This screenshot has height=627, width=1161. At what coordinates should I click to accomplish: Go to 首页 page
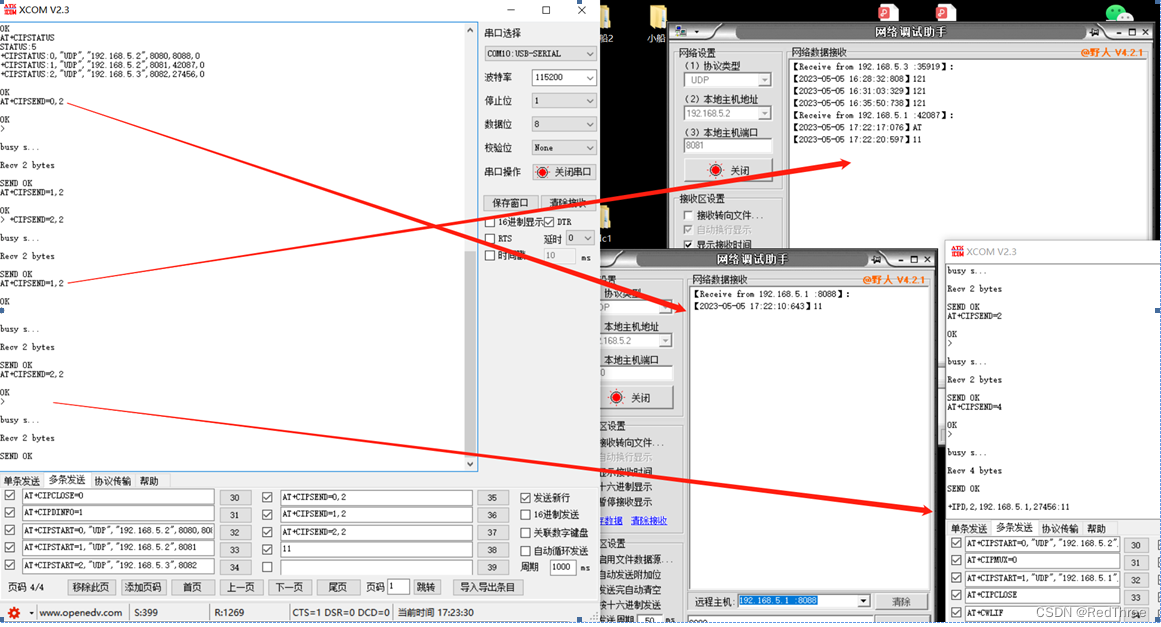click(x=192, y=587)
